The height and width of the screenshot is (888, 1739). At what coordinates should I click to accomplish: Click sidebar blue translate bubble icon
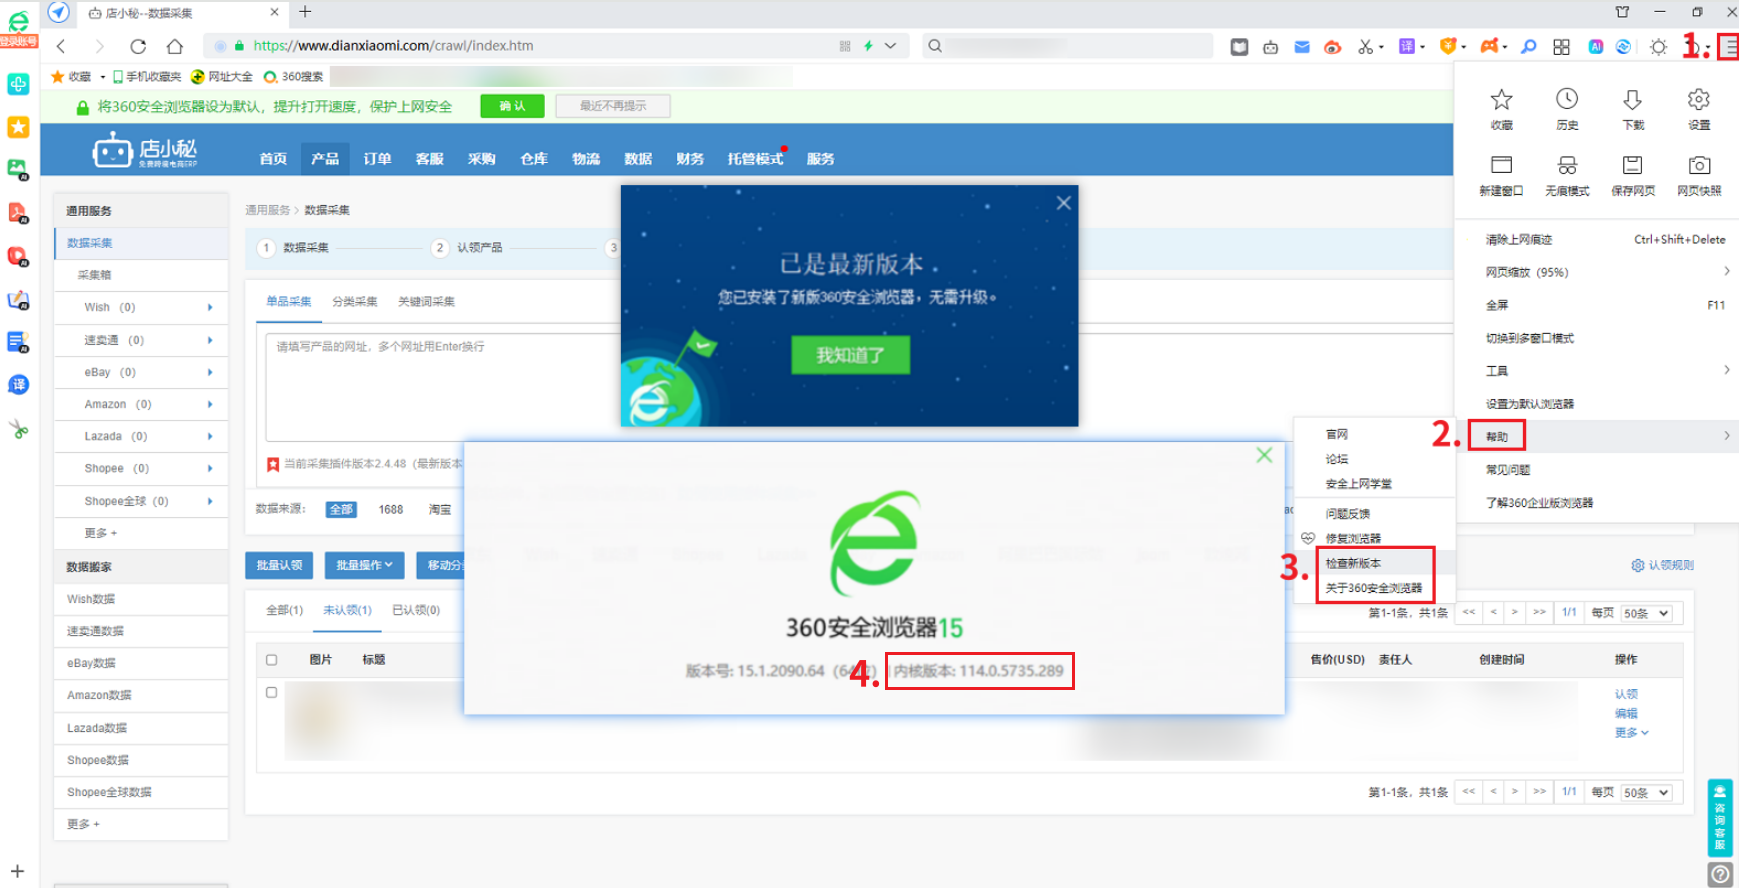coord(18,385)
